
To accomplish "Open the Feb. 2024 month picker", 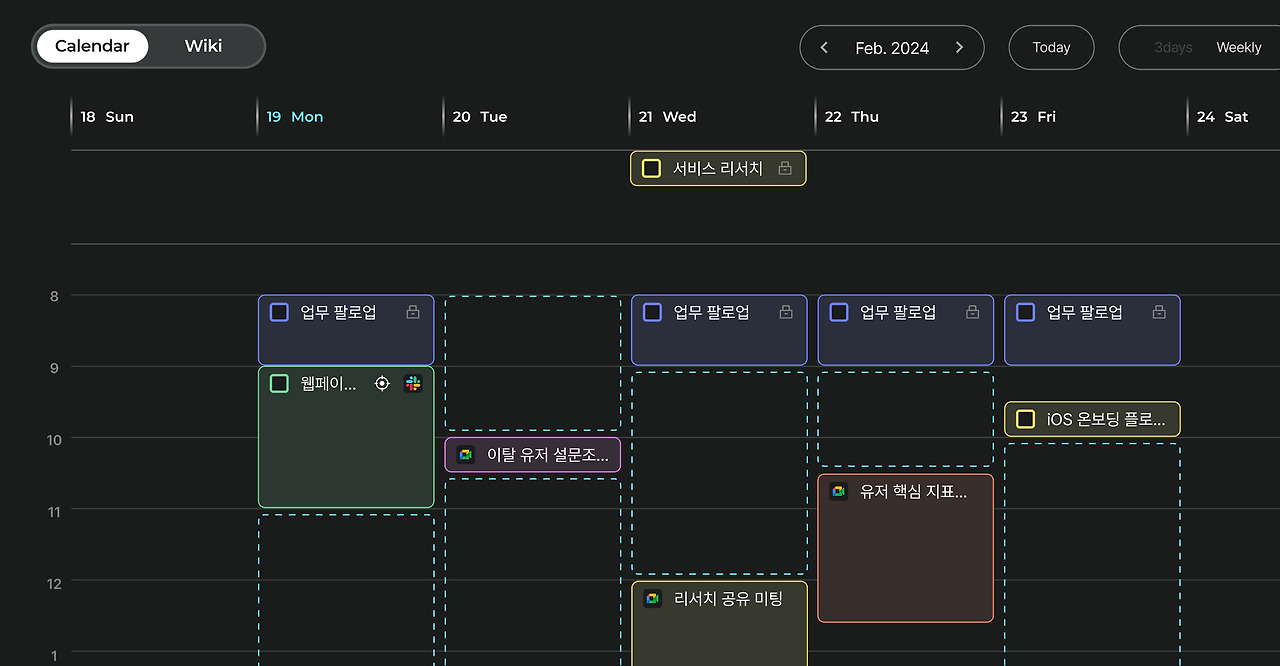I will click(x=892, y=48).
